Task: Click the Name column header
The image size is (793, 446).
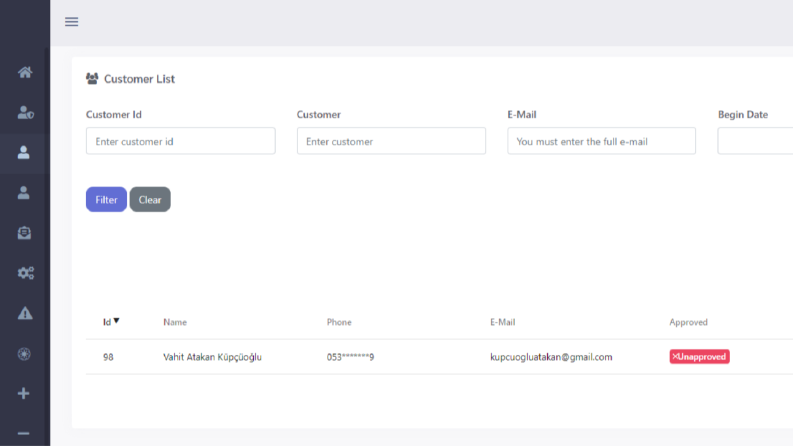Action: pos(175,322)
